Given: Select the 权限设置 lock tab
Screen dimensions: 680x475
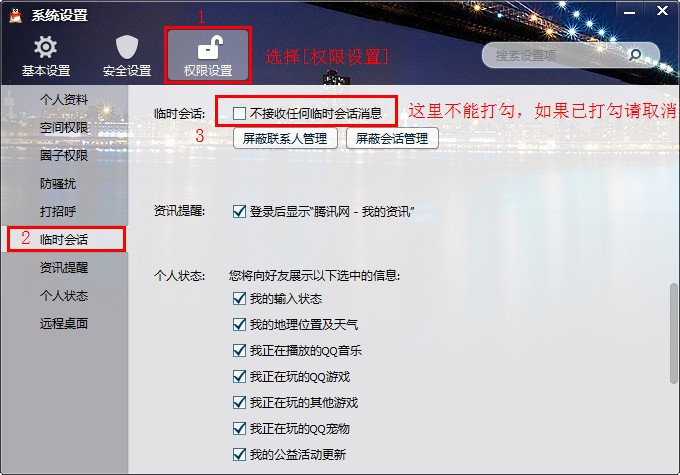Looking at the screenshot, I should (x=208, y=56).
